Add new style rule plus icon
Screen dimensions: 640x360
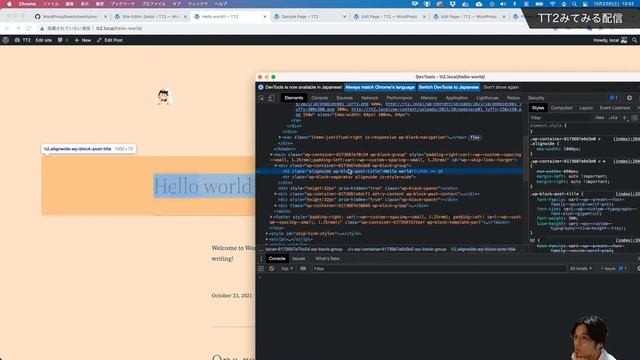(x=624, y=118)
